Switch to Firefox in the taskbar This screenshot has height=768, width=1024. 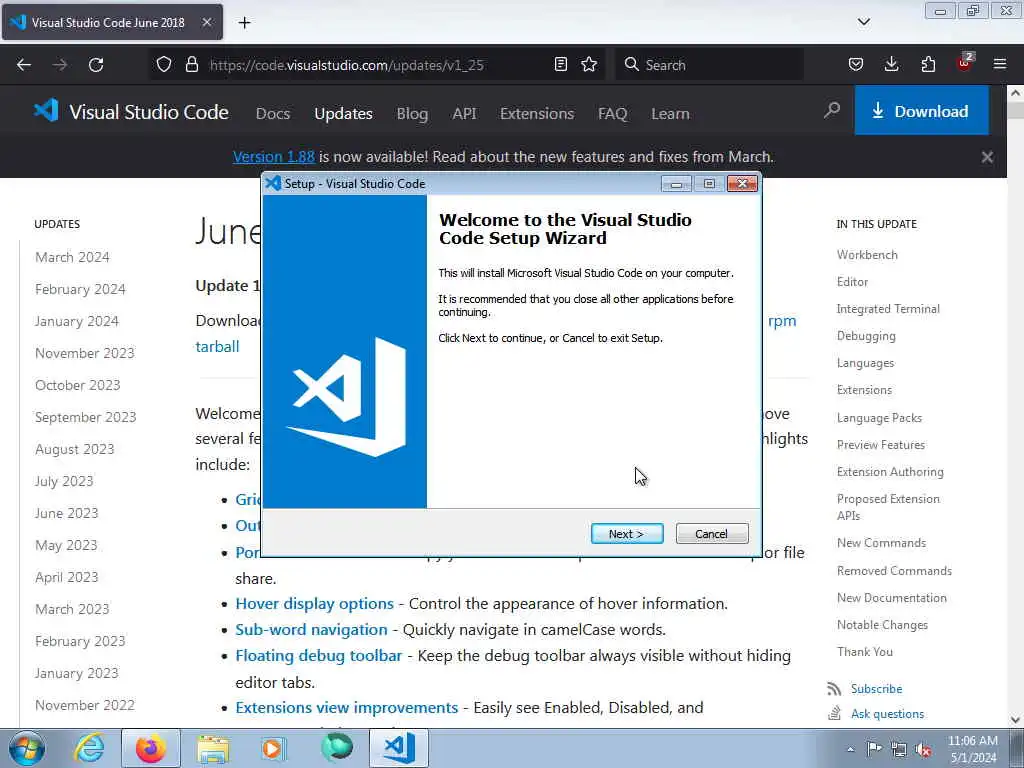[x=151, y=748]
